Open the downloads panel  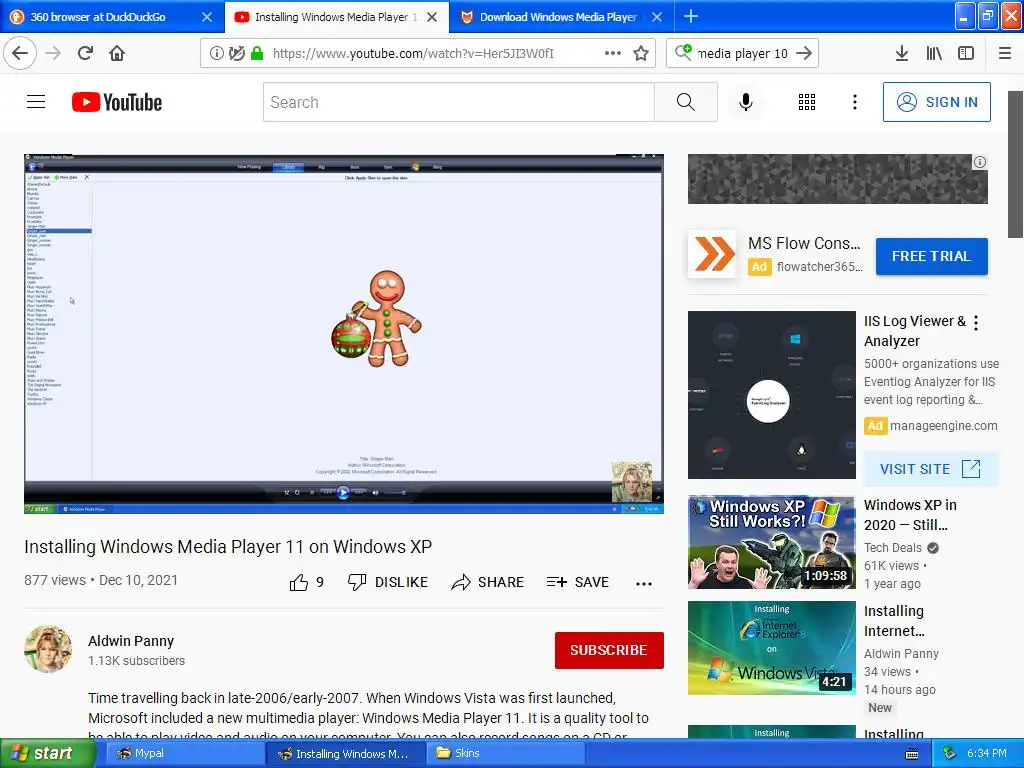pyautogui.click(x=901, y=53)
